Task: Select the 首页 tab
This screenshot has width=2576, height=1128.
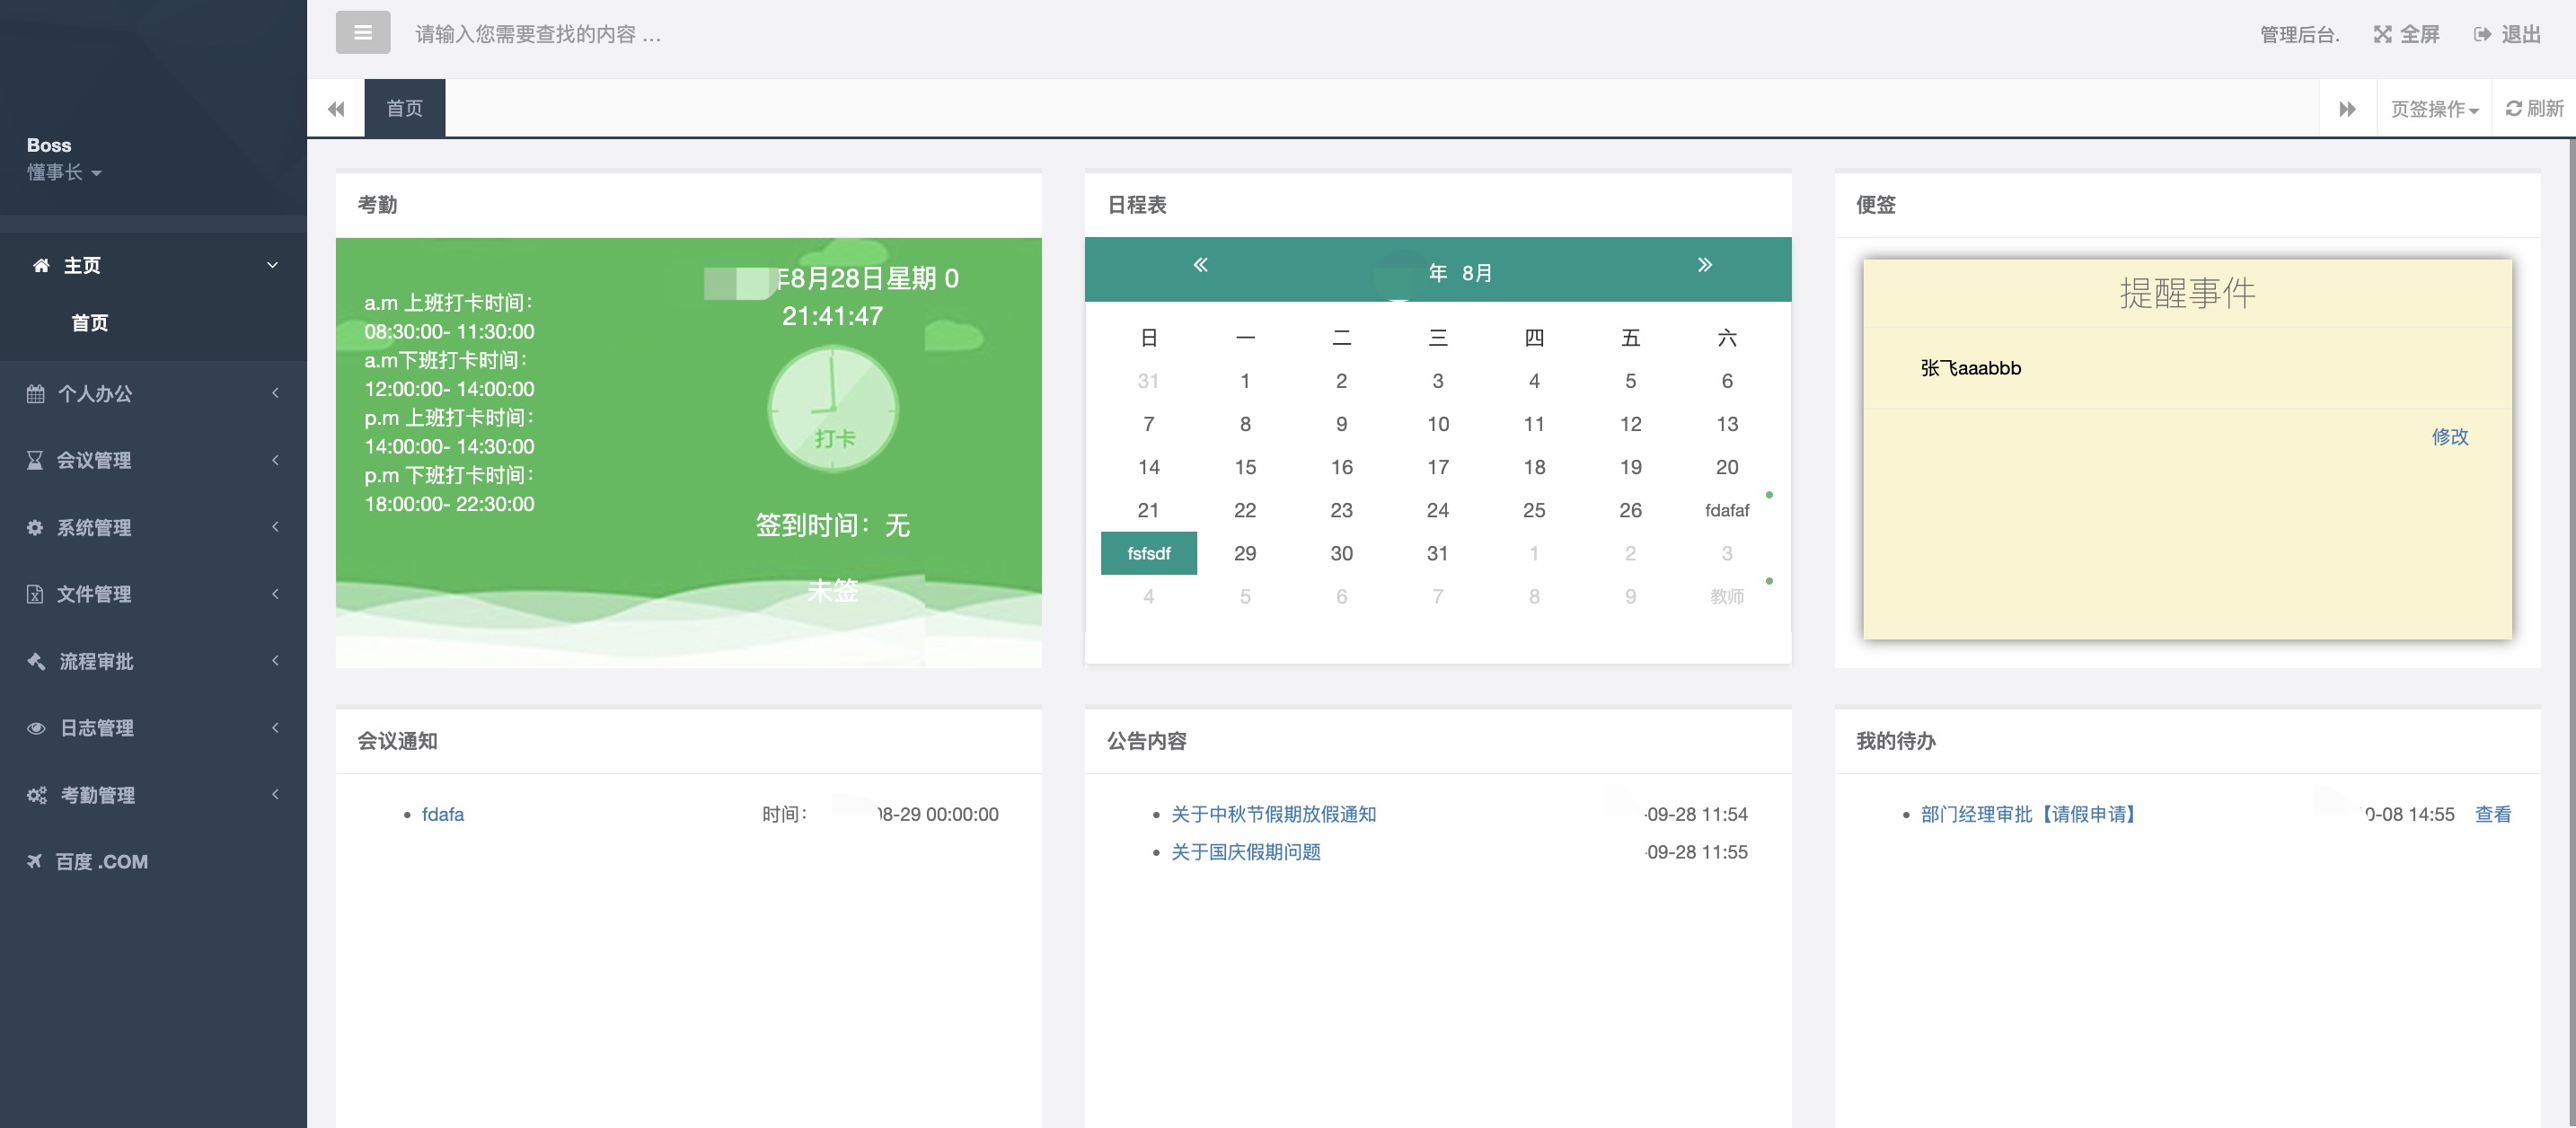Action: point(404,107)
